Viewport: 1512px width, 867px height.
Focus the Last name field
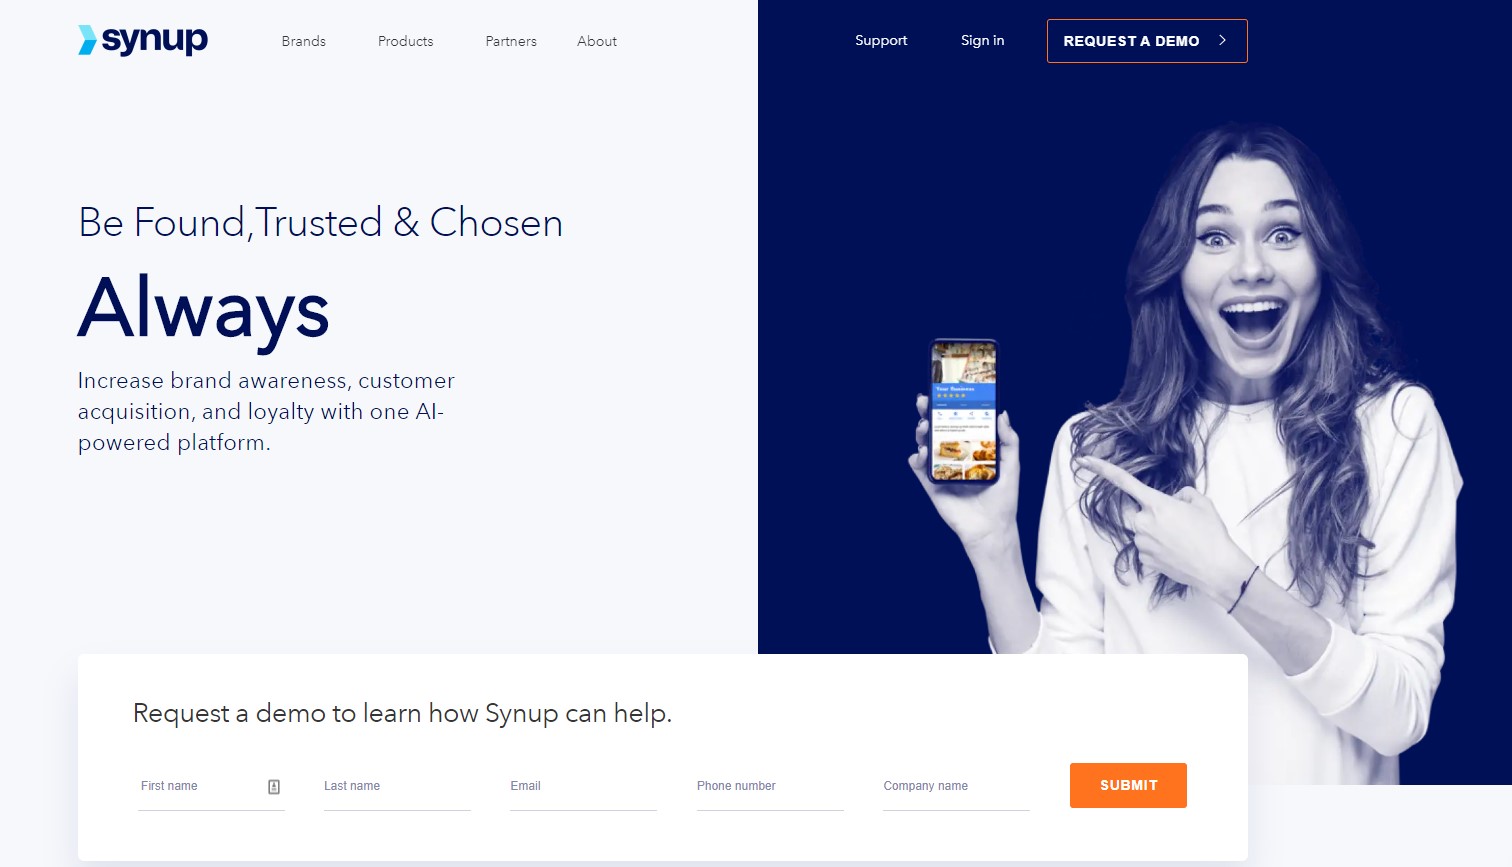(397, 787)
